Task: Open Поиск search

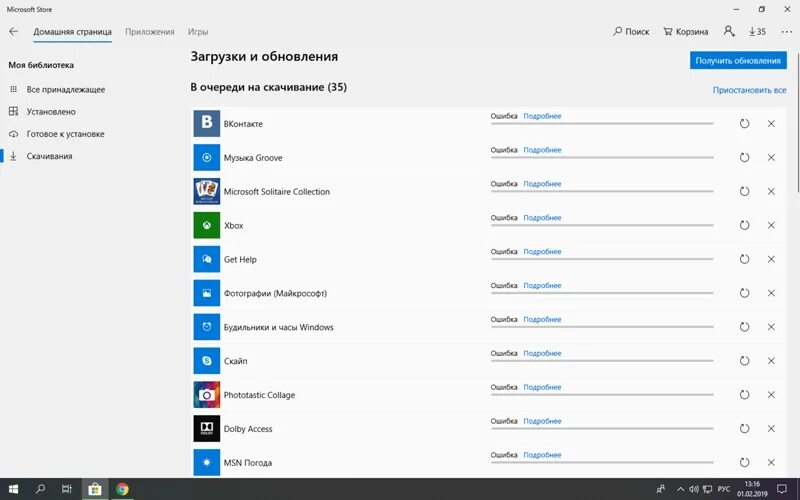Action: coord(631,32)
